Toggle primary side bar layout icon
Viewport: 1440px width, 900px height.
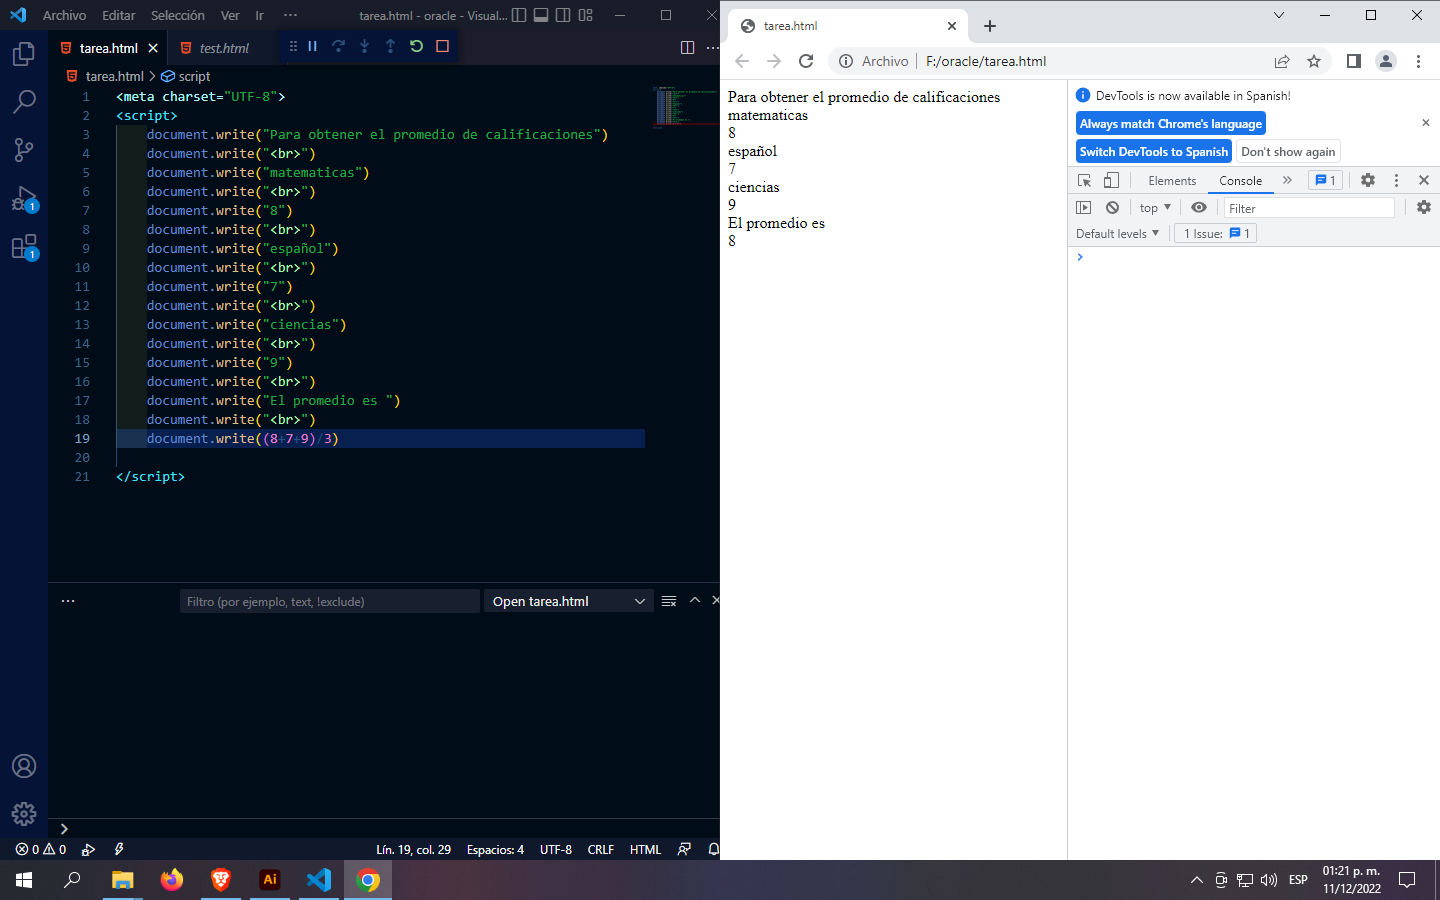(x=519, y=15)
